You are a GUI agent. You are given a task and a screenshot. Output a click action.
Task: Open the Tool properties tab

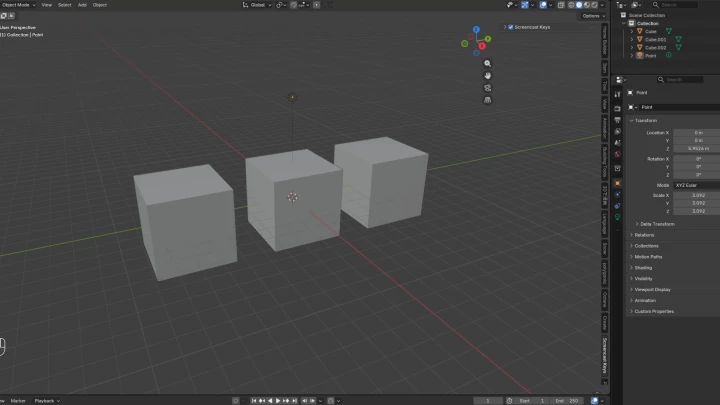[x=617, y=94]
